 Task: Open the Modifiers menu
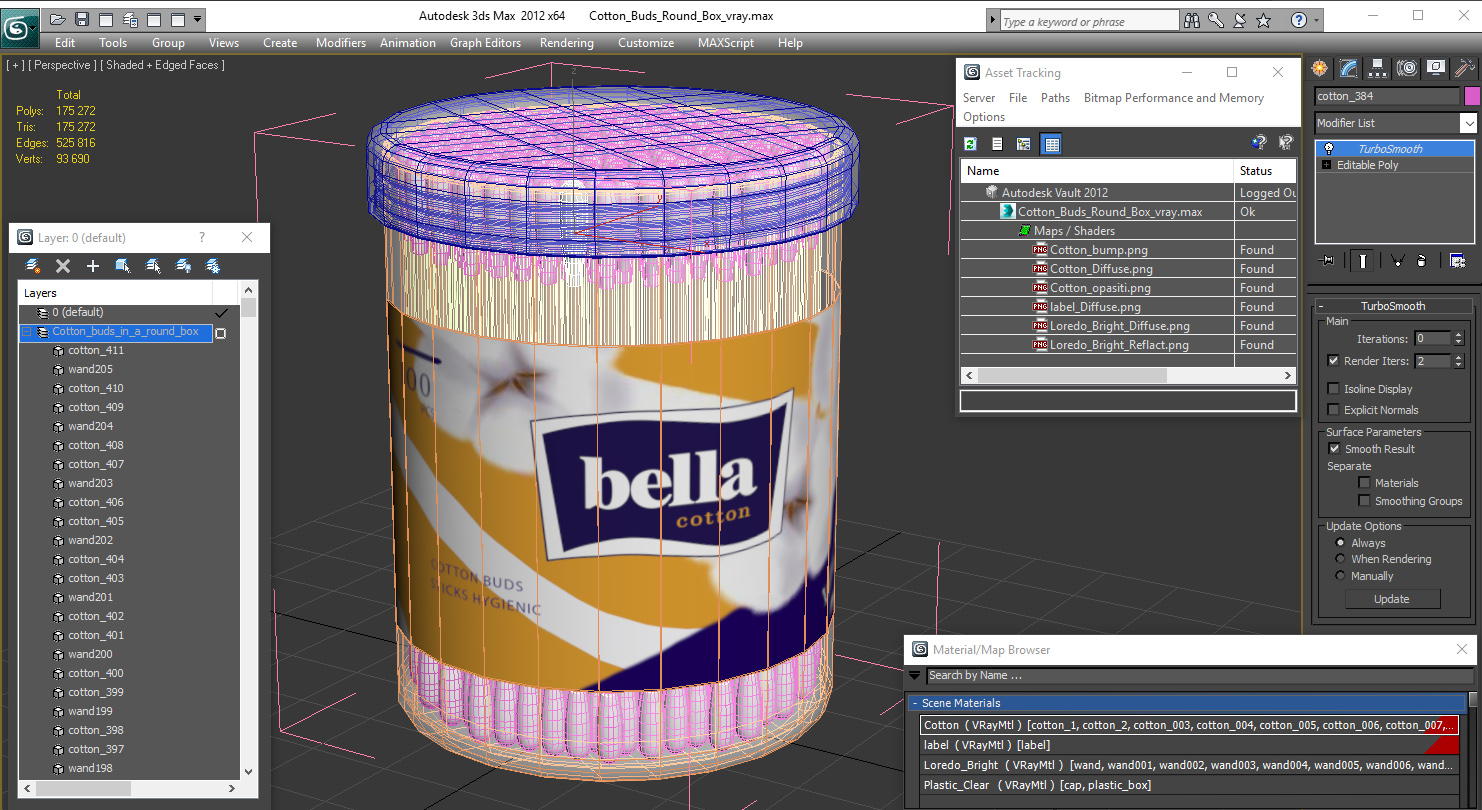341,43
